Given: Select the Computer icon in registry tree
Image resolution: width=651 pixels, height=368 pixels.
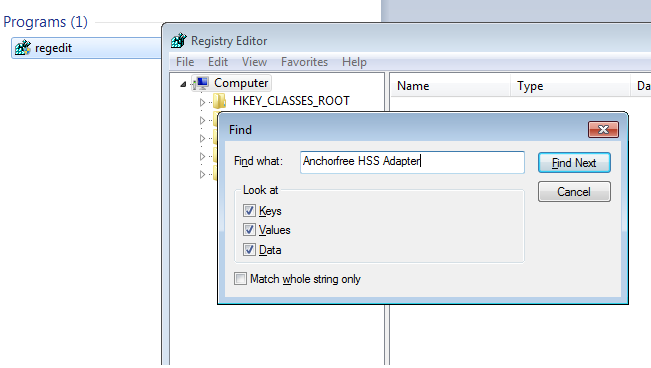Looking at the screenshot, I should [x=202, y=83].
